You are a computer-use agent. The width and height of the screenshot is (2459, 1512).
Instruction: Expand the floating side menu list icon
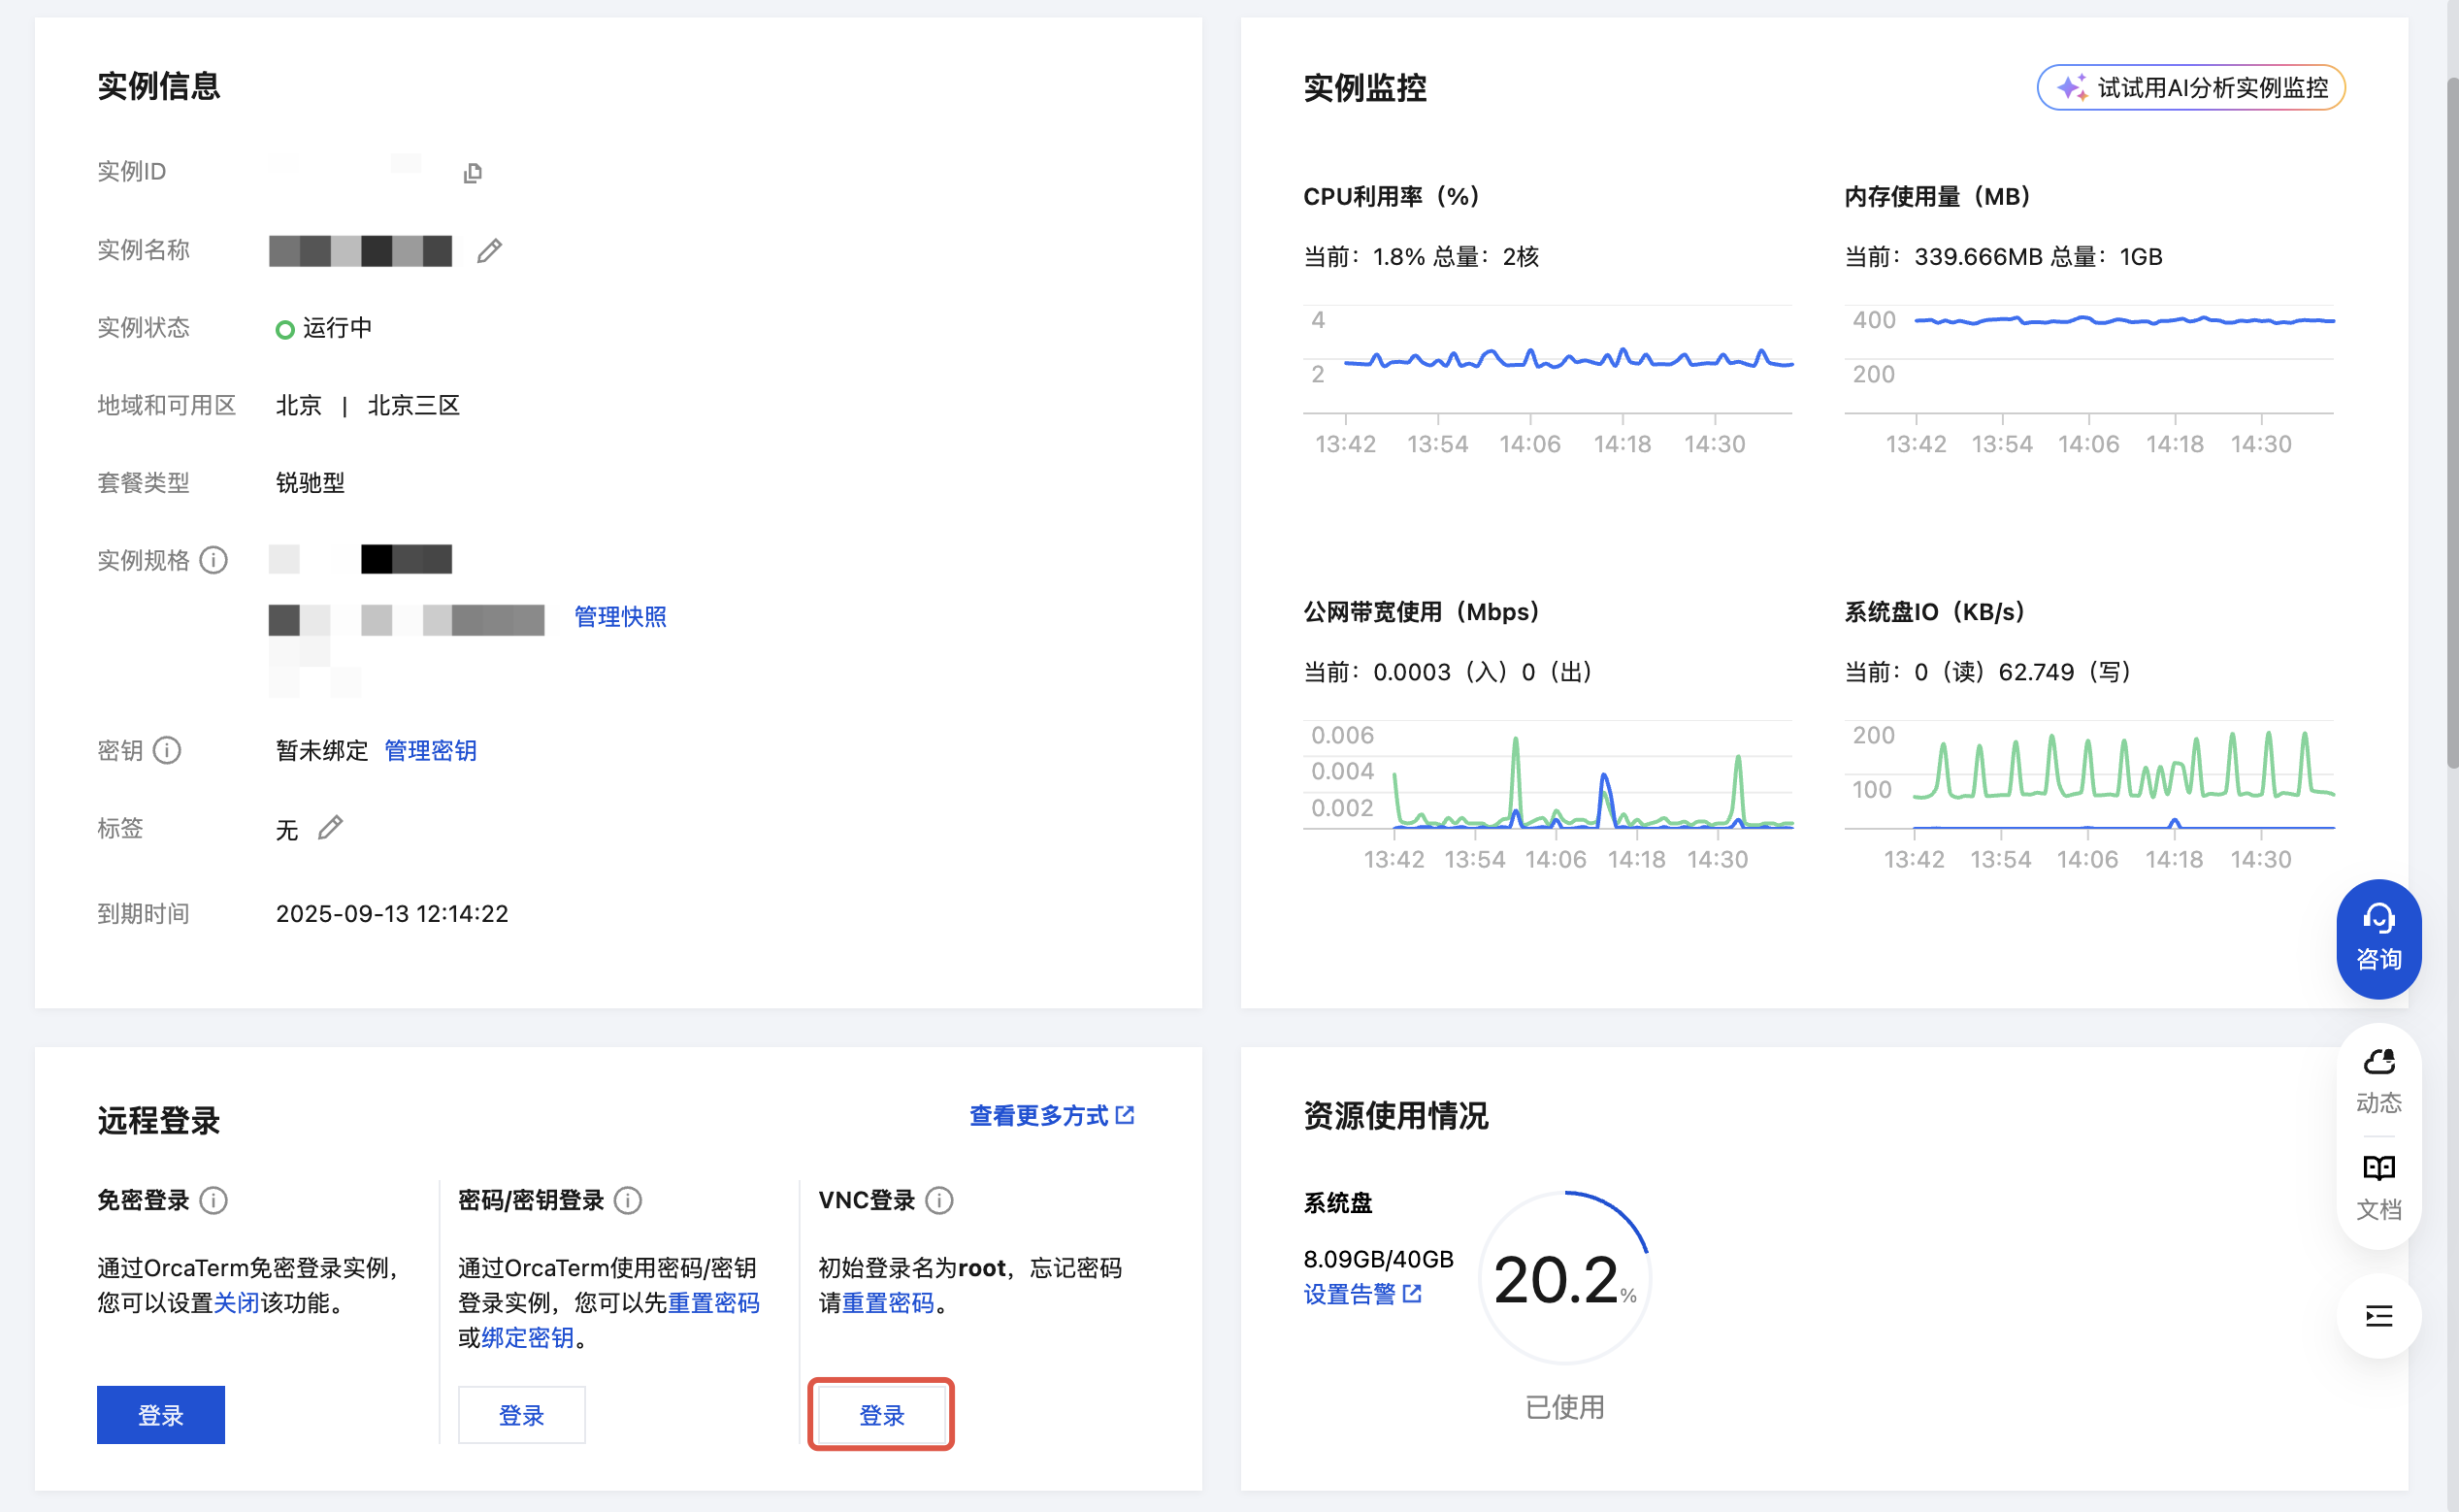pos(2378,1316)
